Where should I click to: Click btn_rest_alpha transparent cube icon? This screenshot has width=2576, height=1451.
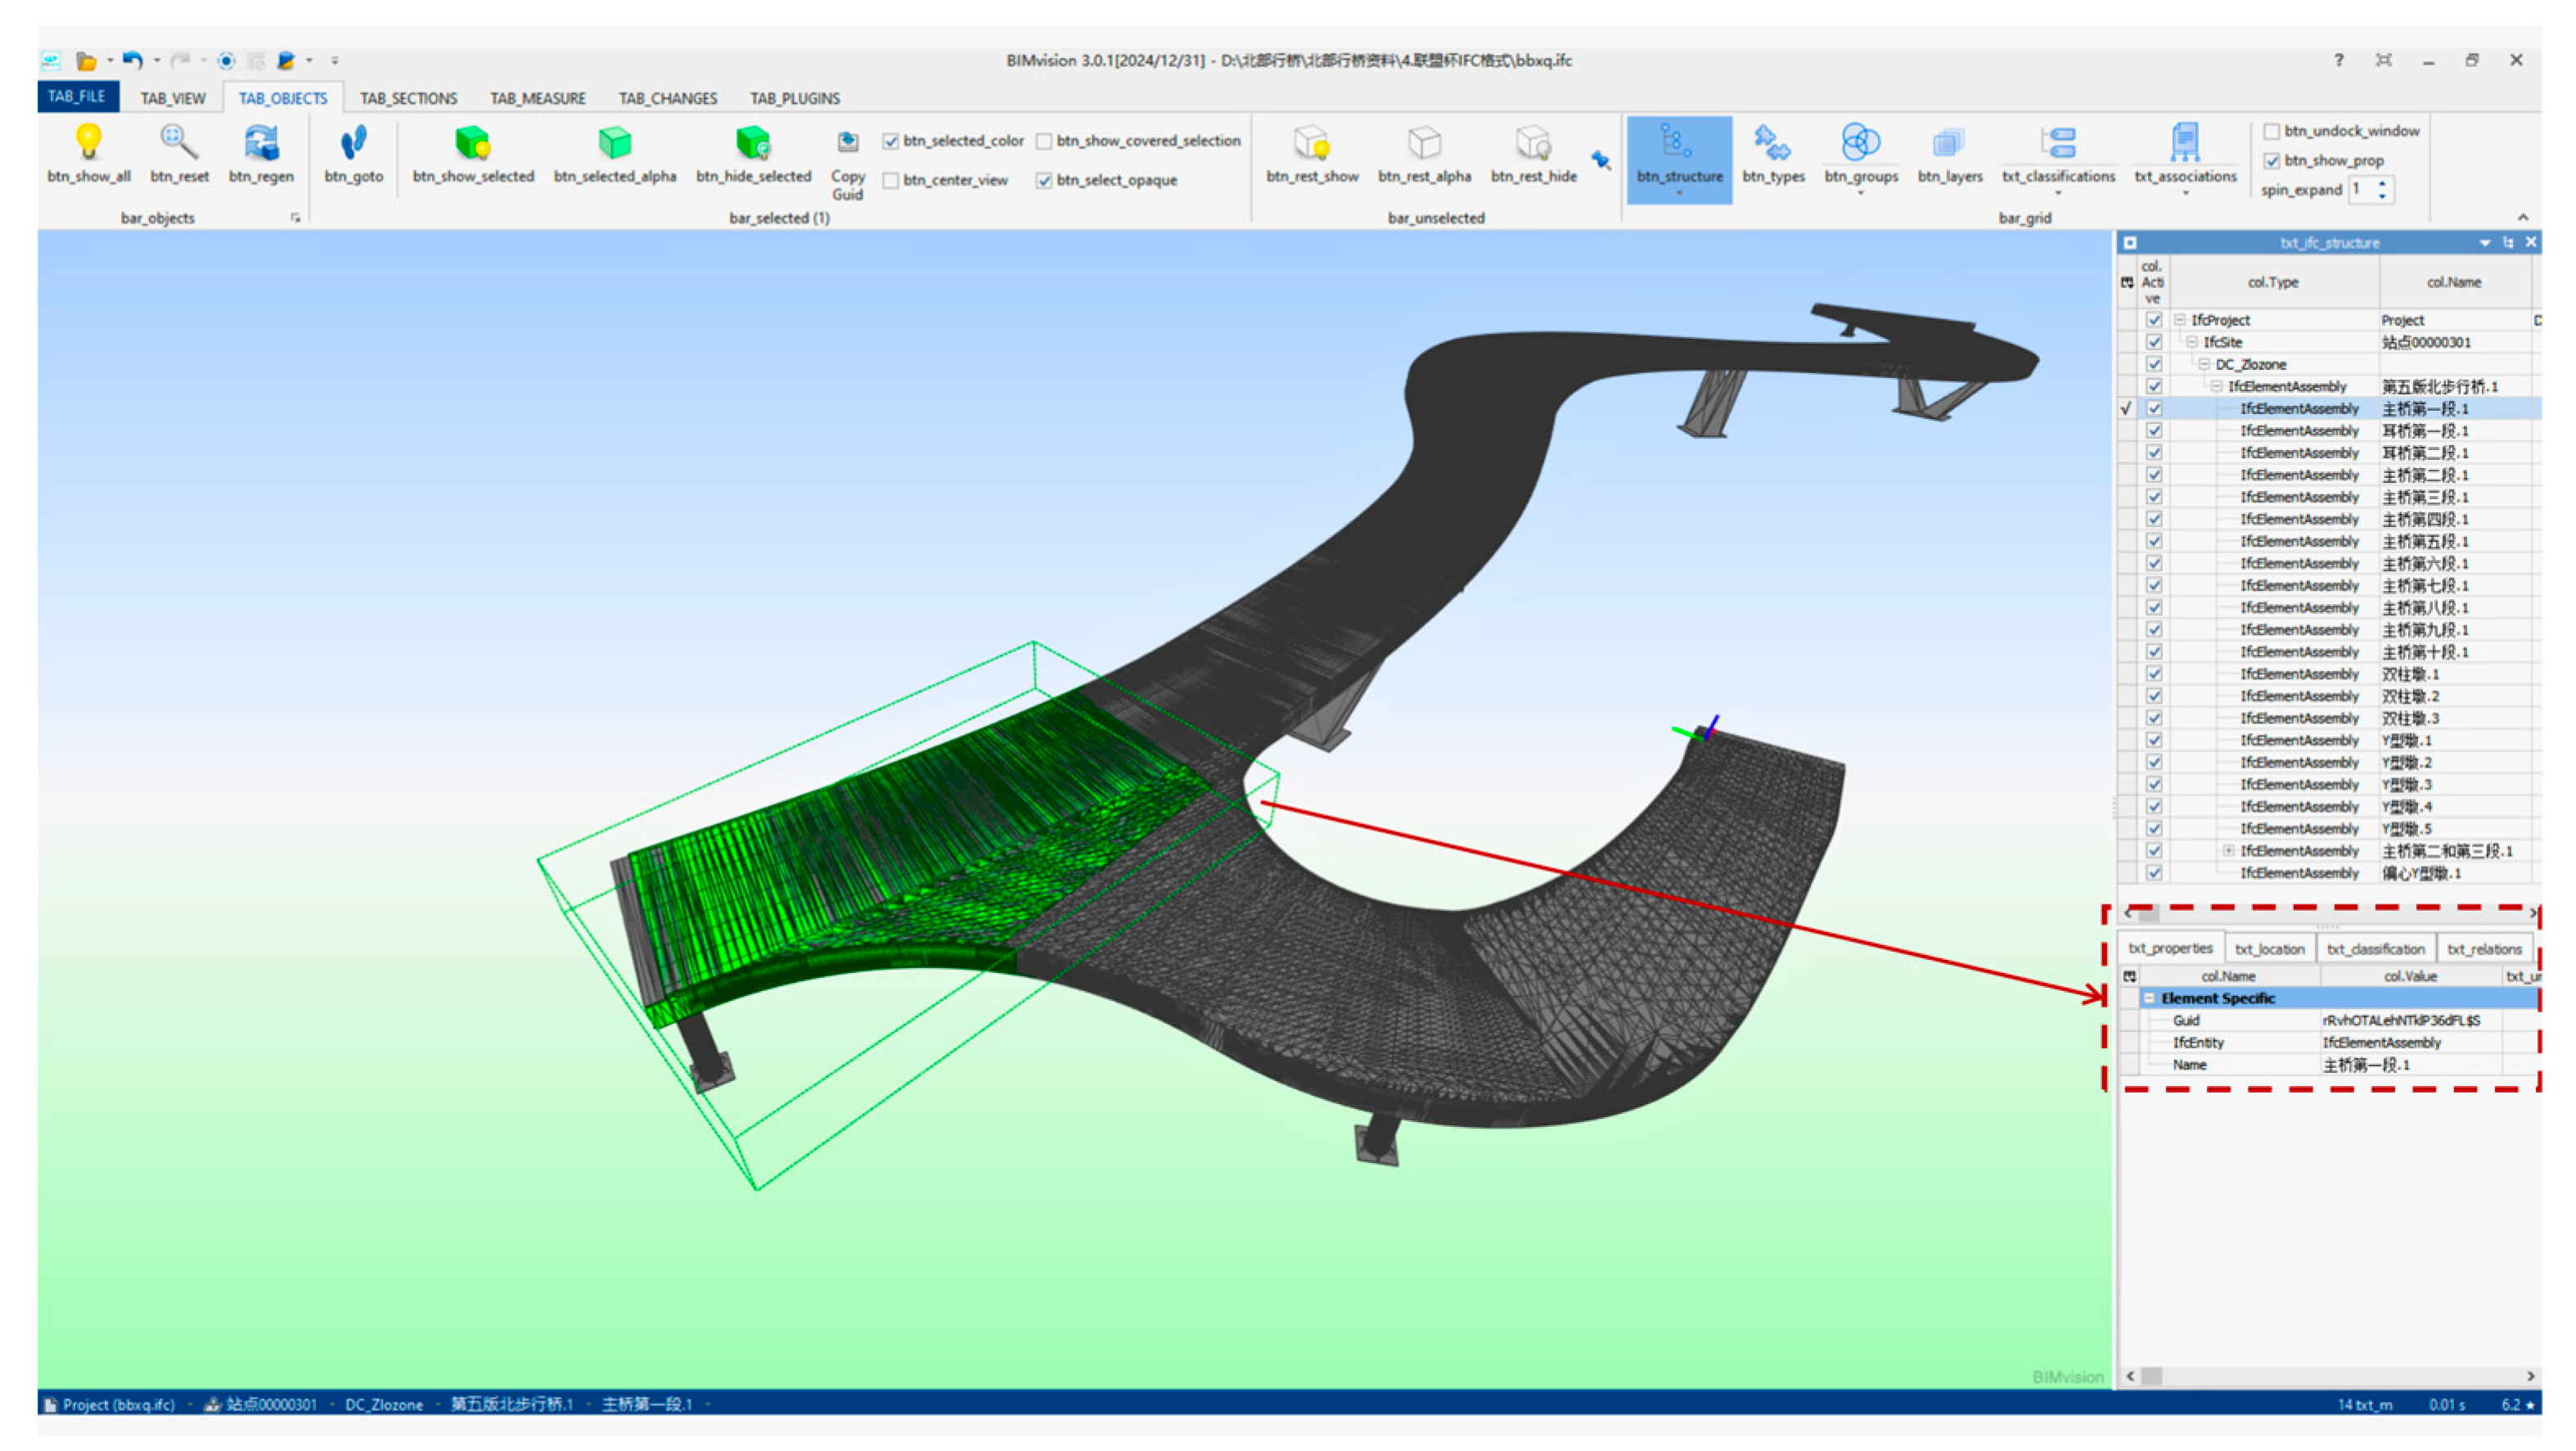click(1424, 142)
